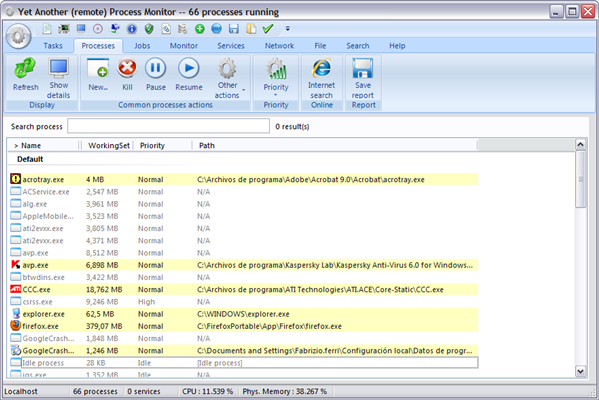Select the AppleMobile... process
The width and height of the screenshot is (599, 400).
243,216
